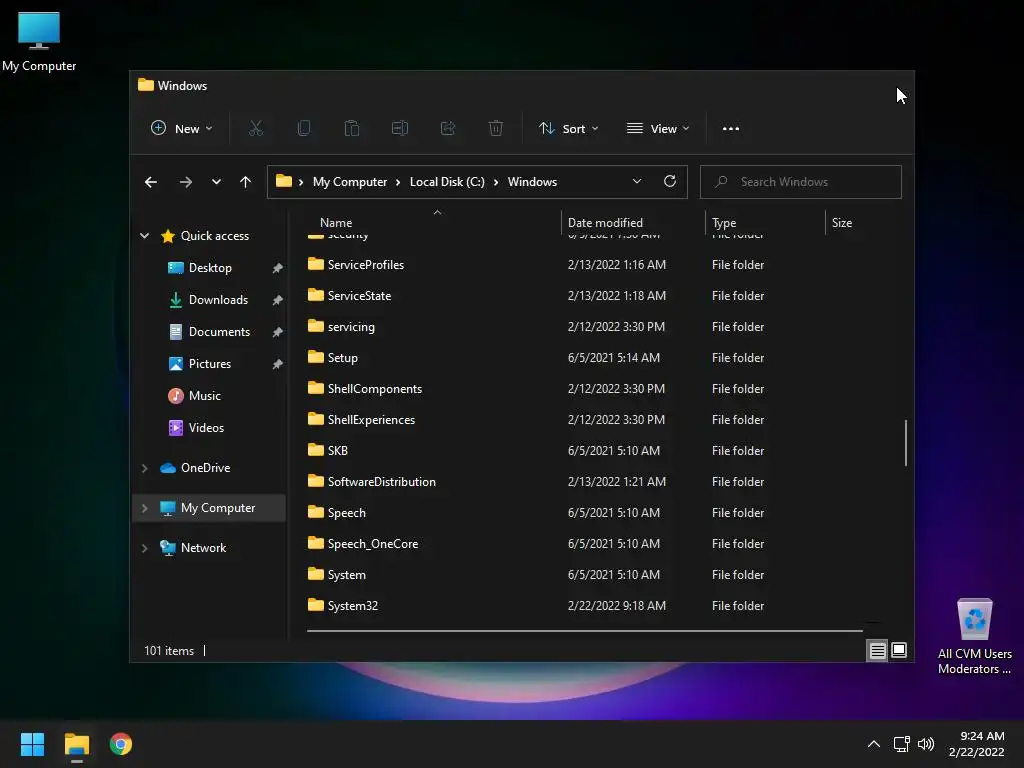Select the servicing folder row
The height and width of the screenshot is (768, 1024).
(584, 327)
